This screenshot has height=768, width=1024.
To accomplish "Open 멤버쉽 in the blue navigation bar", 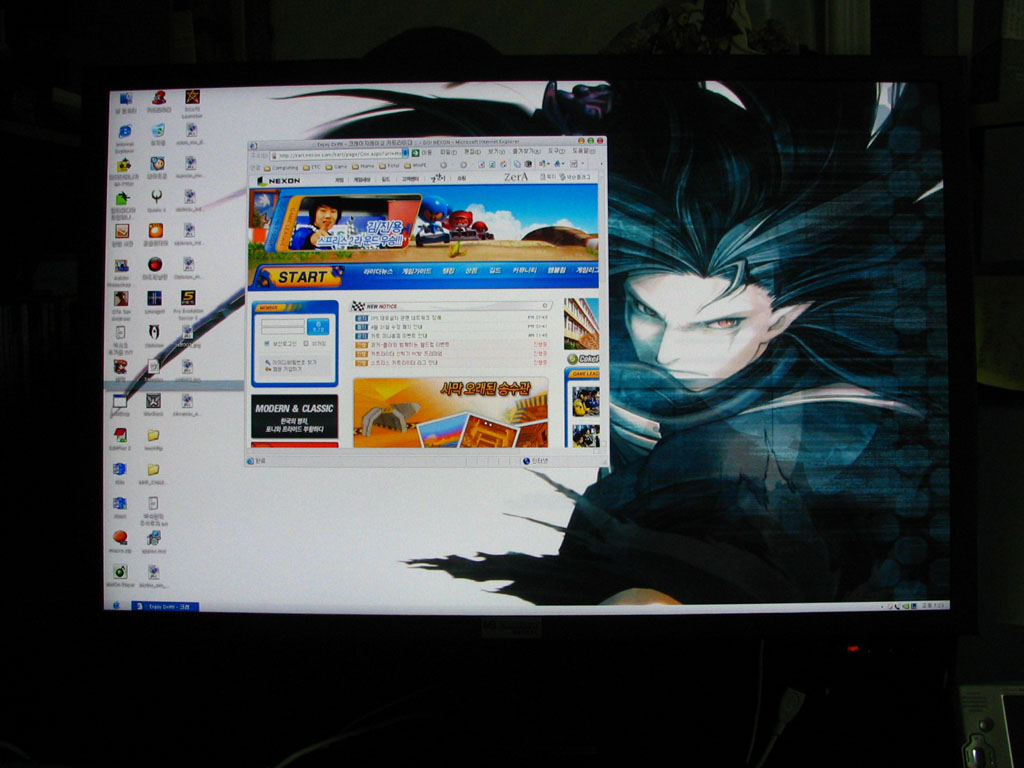I will (x=556, y=270).
